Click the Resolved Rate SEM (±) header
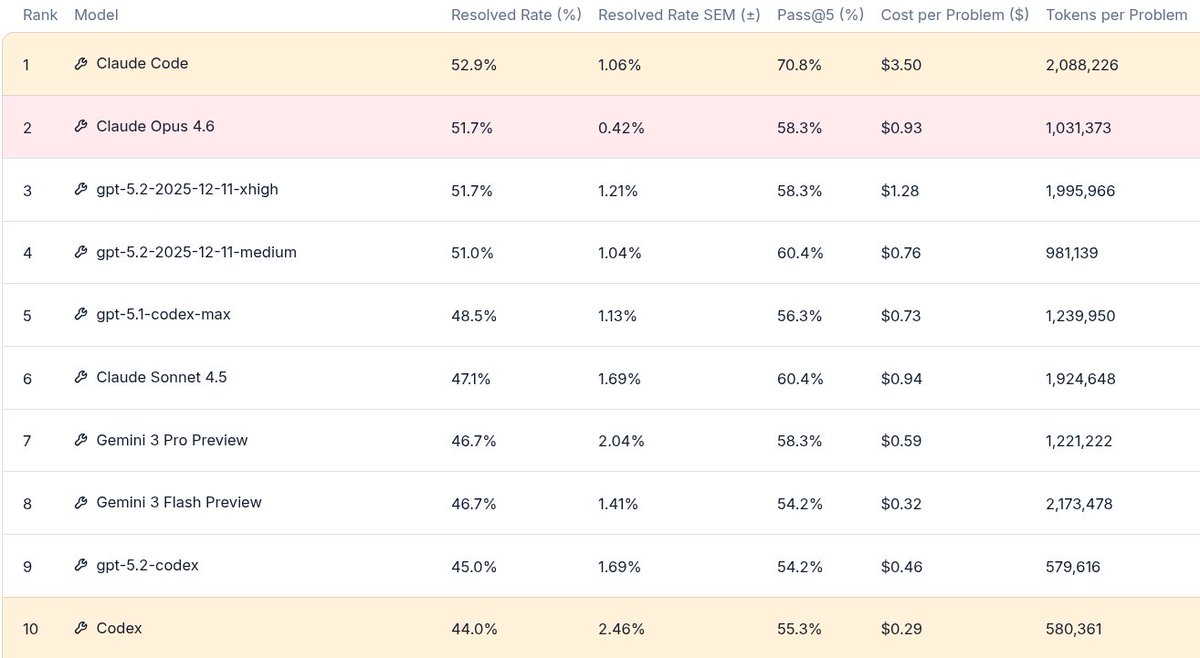This screenshot has height=658, width=1200. pyautogui.click(x=679, y=15)
